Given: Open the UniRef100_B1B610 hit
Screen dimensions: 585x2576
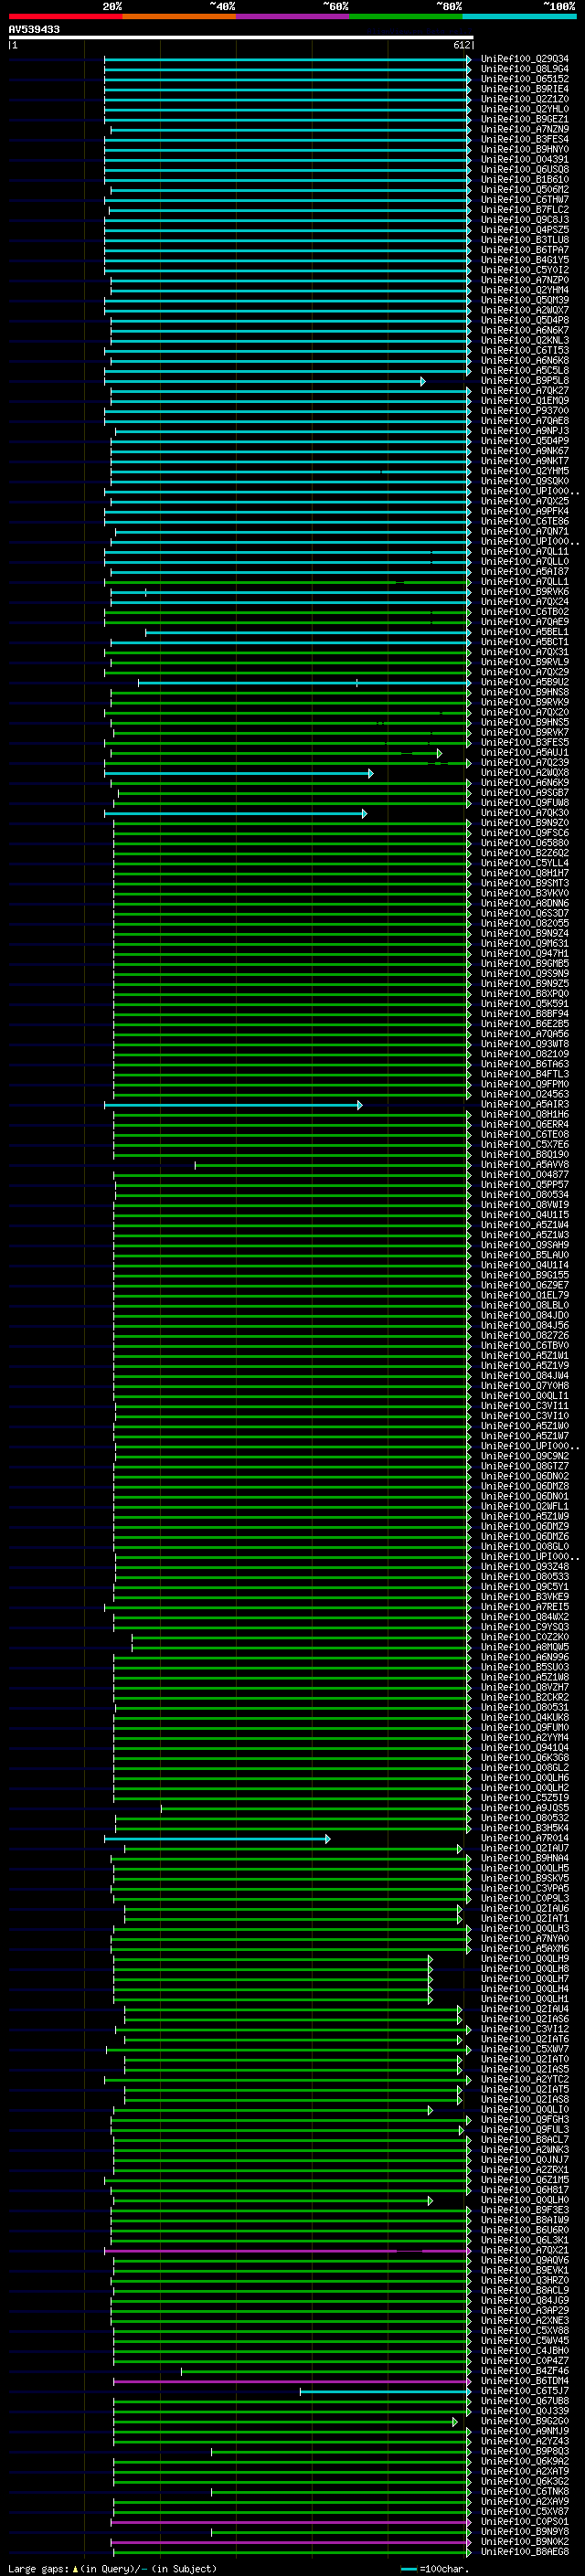Looking at the screenshot, I should click(x=524, y=180).
